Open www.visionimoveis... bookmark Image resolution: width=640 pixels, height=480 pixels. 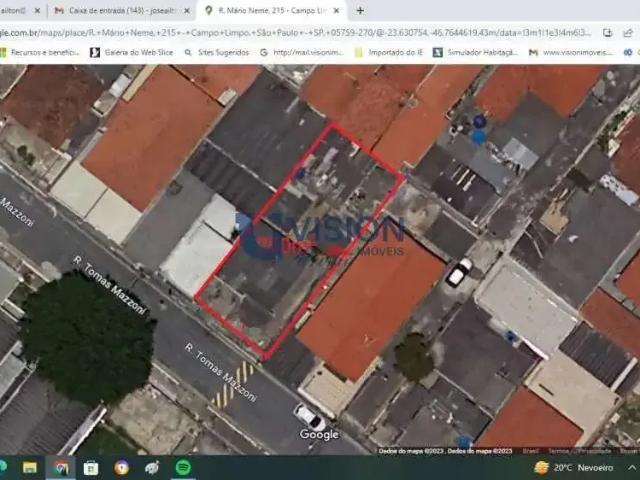click(571, 52)
